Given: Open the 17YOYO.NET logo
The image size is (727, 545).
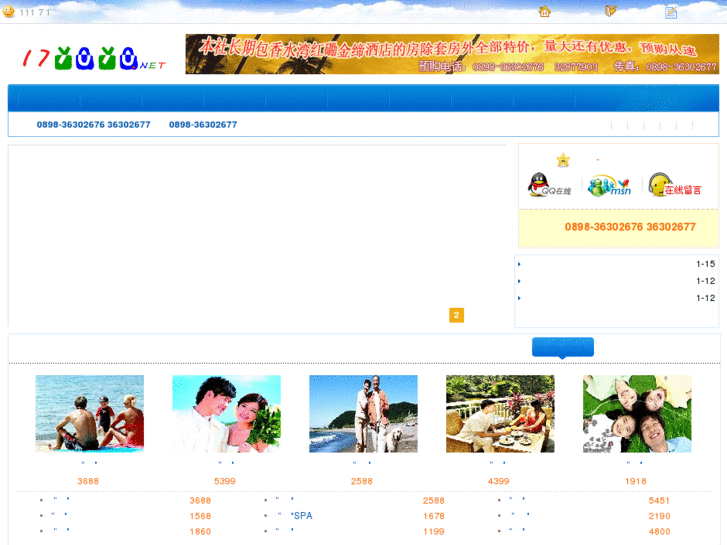Looking at the screenshot, I should click(x=94, y=58).
